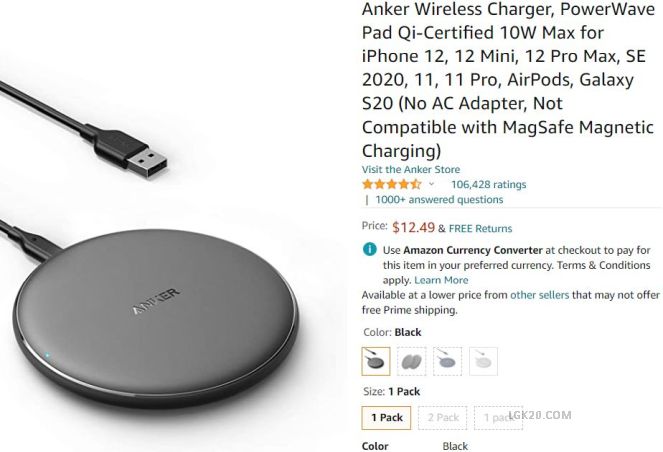Select the 2 Pack size option
This screenshot has height=452, width=663.
click(443, 418)
